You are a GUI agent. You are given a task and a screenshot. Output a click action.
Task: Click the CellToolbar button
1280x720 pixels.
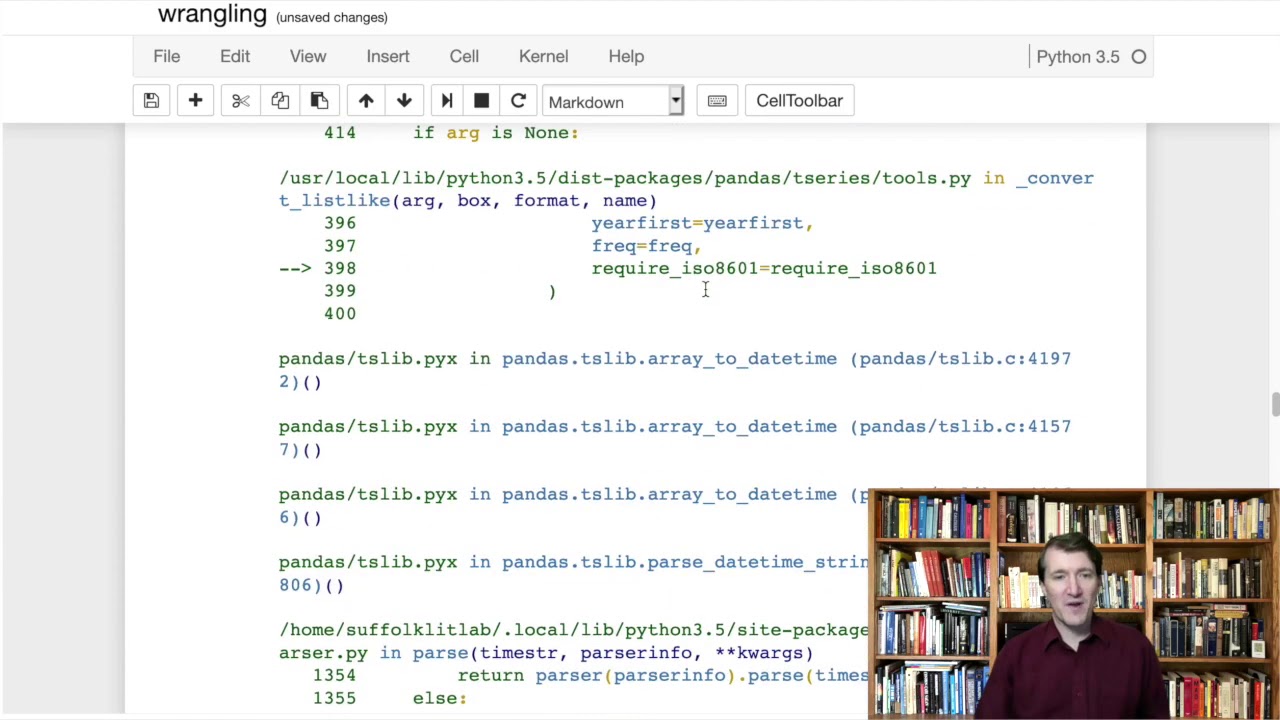point(799,101)
